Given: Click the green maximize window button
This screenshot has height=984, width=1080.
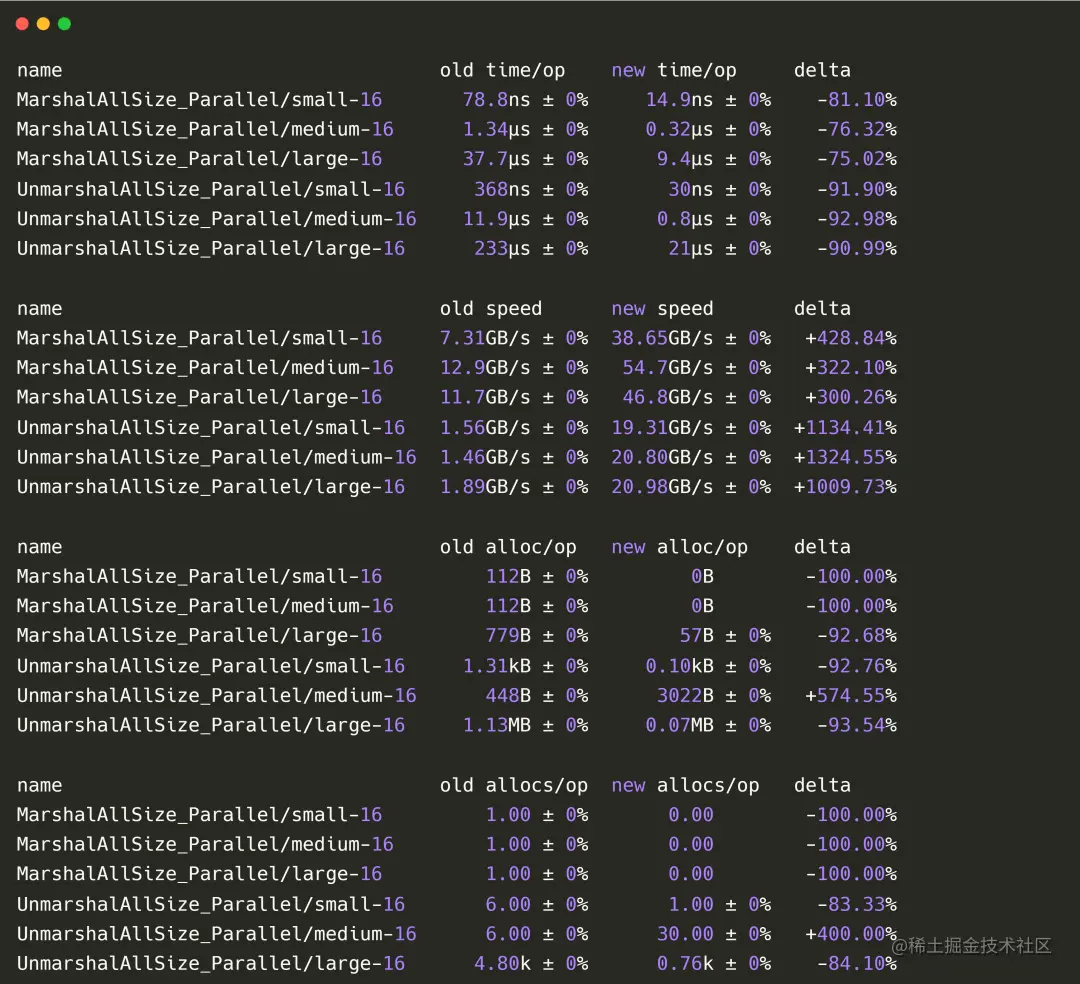Looking at the screenshot, I should [65, 24].
